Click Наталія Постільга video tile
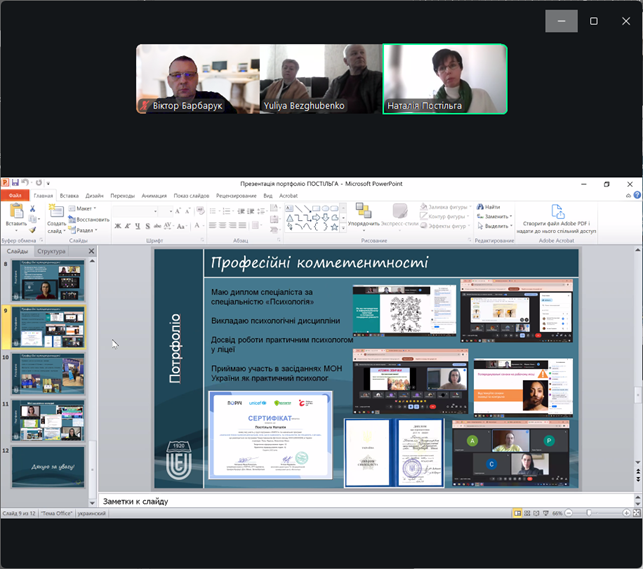This screenshot has height=569, width=643. (445, 79)
